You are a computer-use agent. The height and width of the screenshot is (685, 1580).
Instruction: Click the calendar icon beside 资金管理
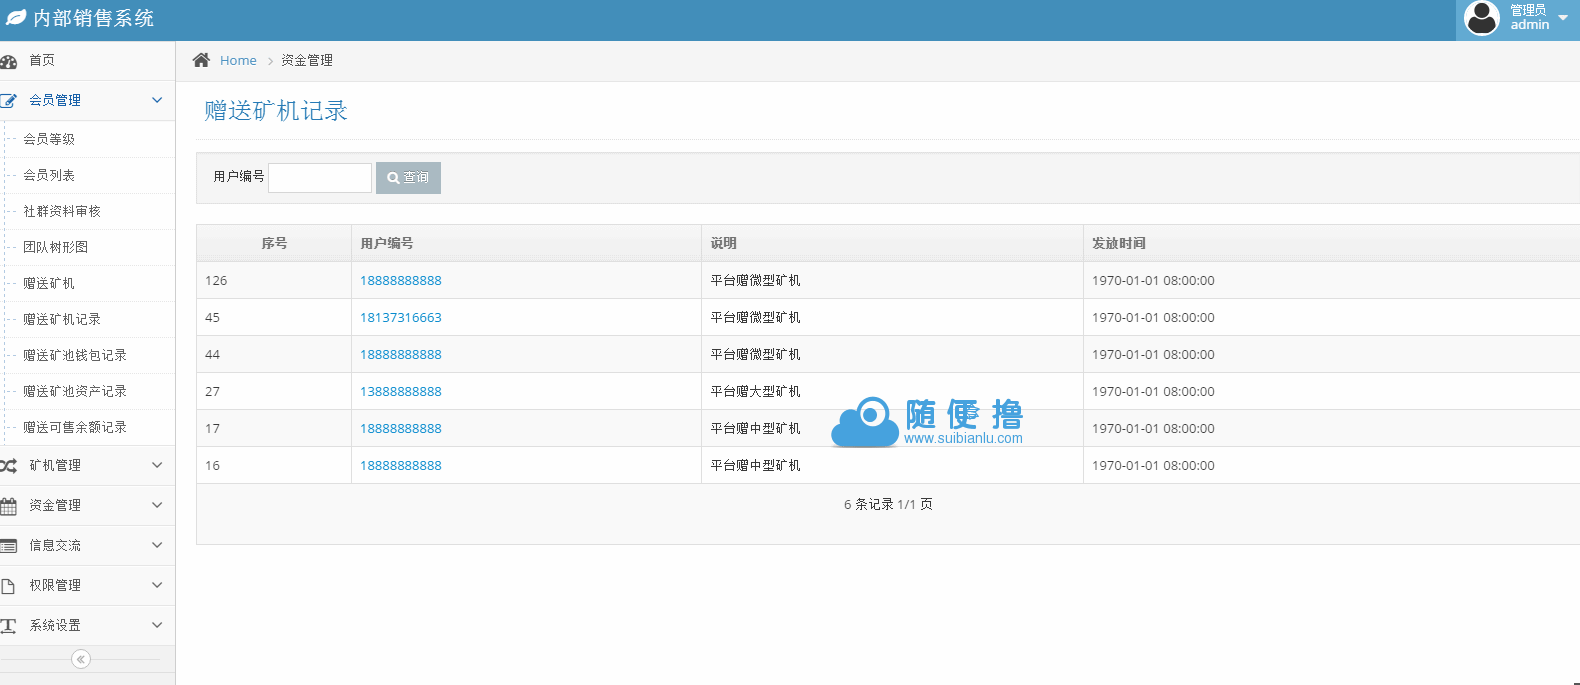click(9, 506)
